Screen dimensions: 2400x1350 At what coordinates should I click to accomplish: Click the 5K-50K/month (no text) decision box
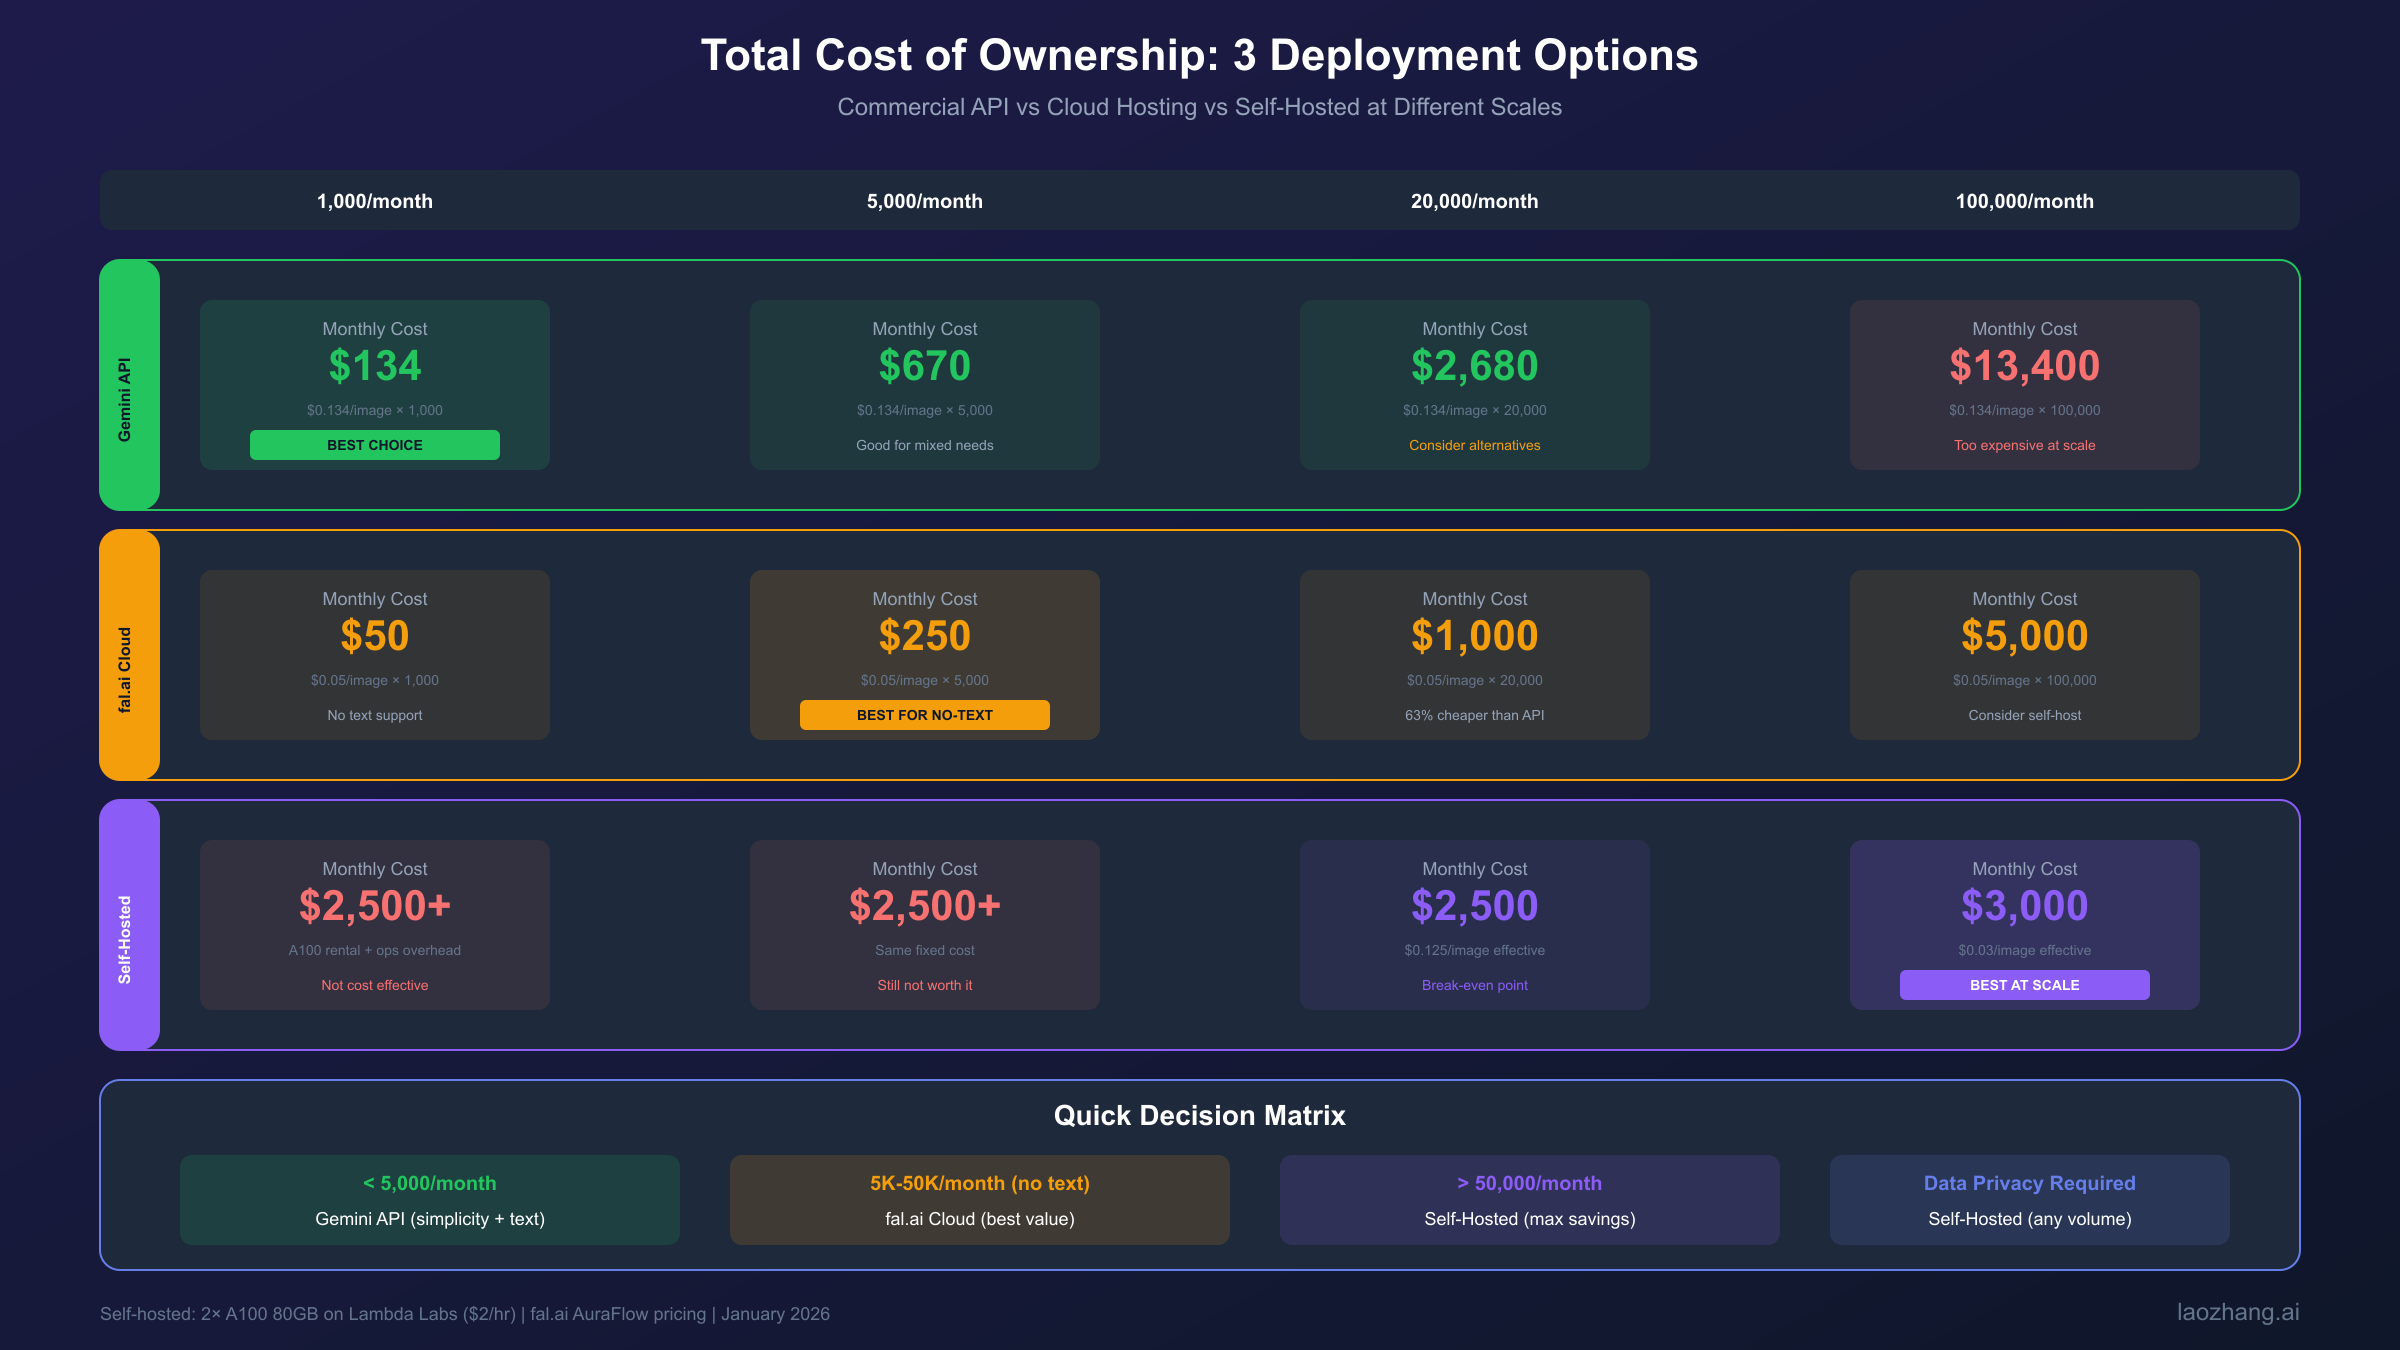coord(979,1200)
